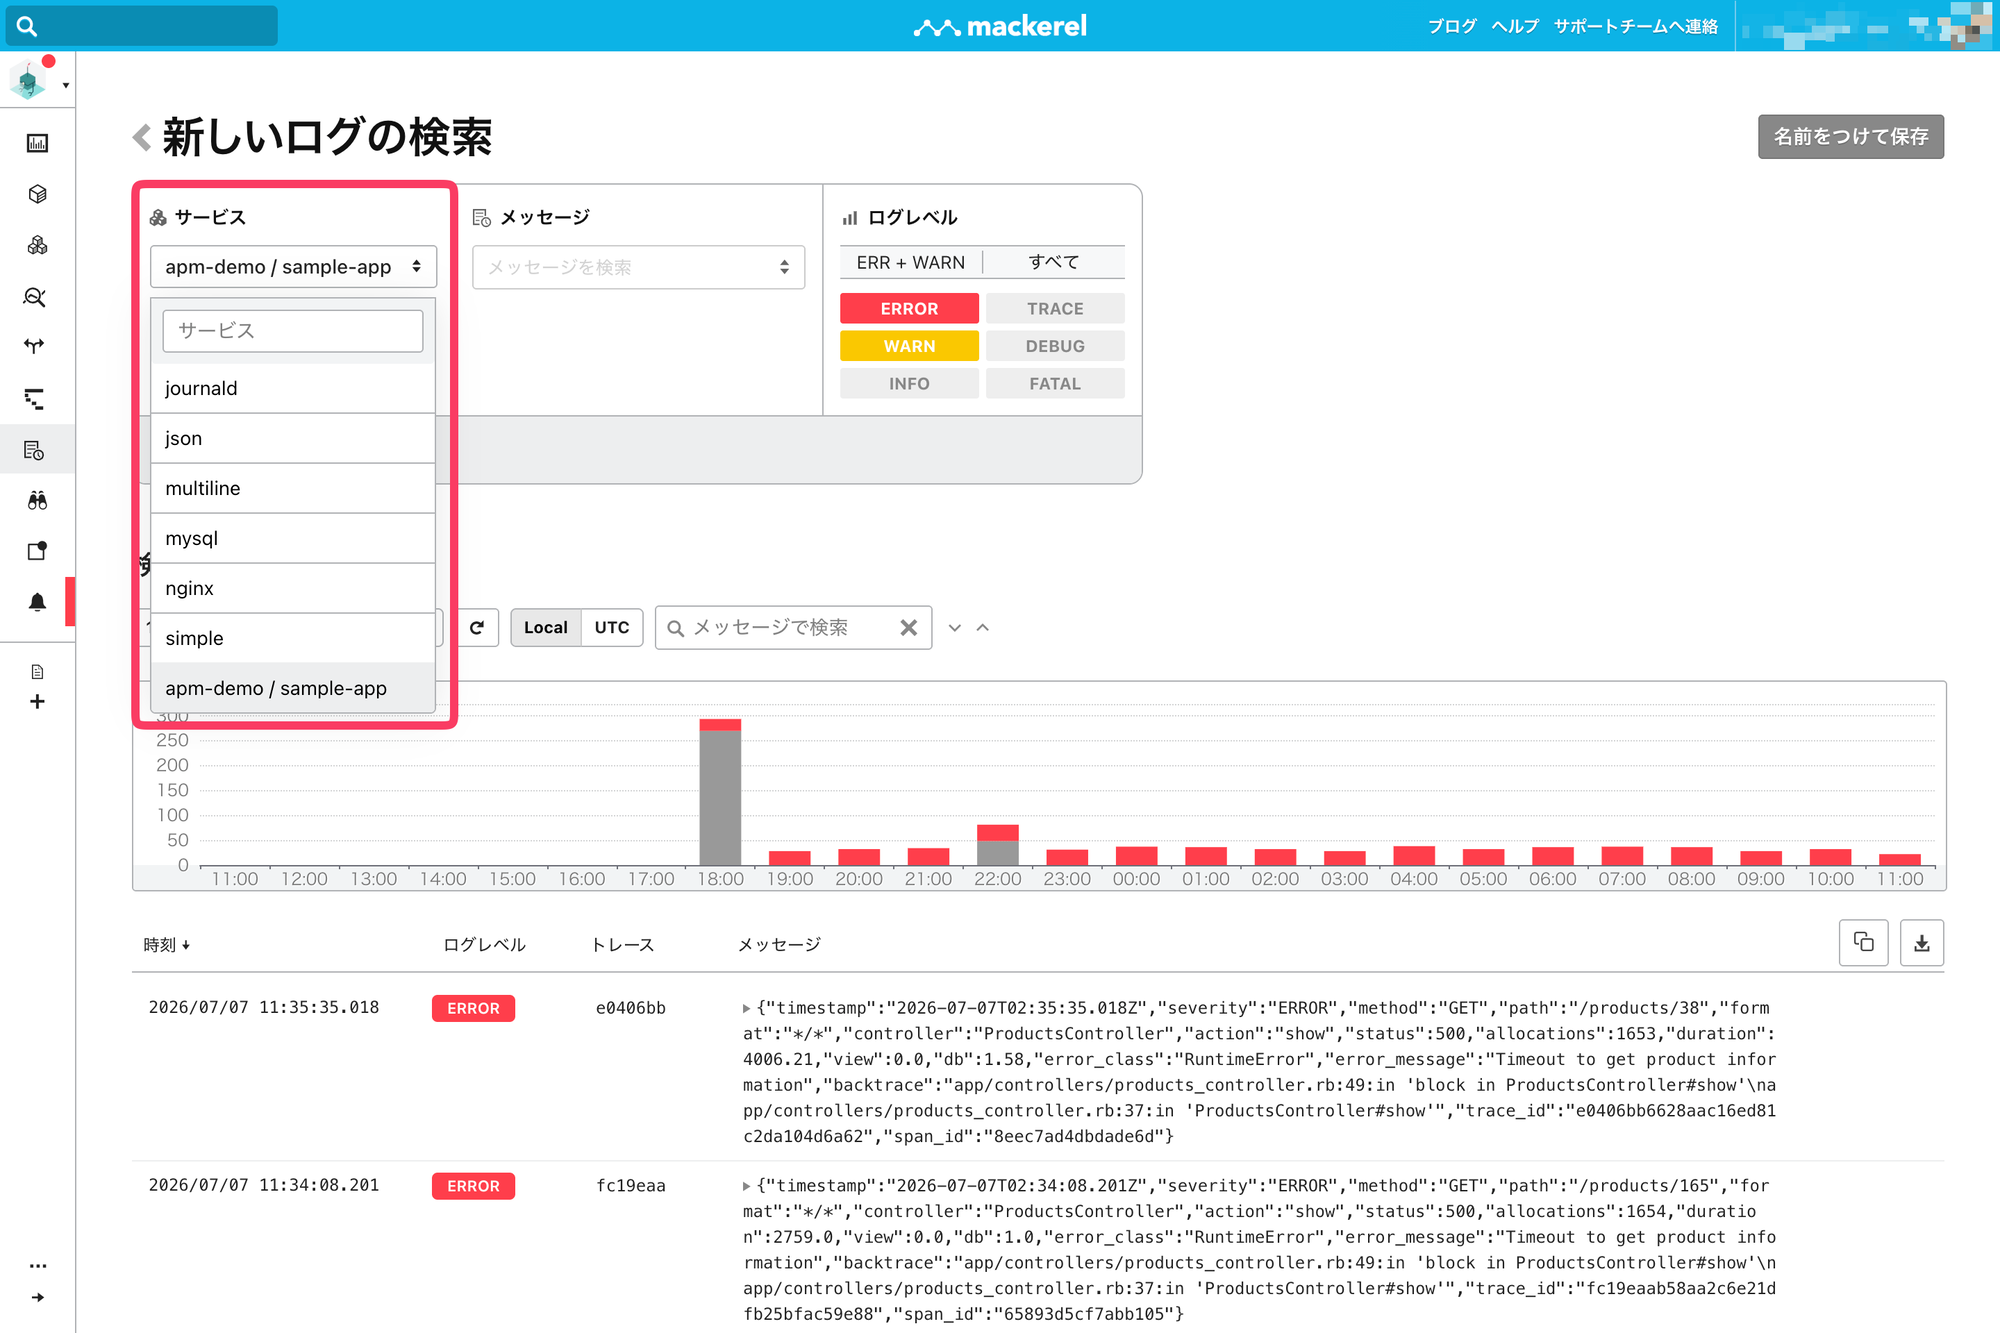Go back with the chevron beside page title
Image resolution: width=2000 pixels, height=1333 pixels.
(x=142, y=137)
